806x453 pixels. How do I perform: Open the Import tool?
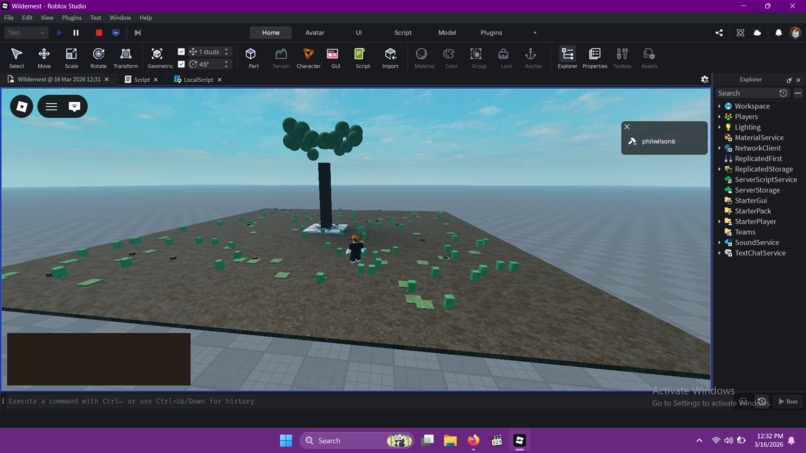click(x=390, y=58)
